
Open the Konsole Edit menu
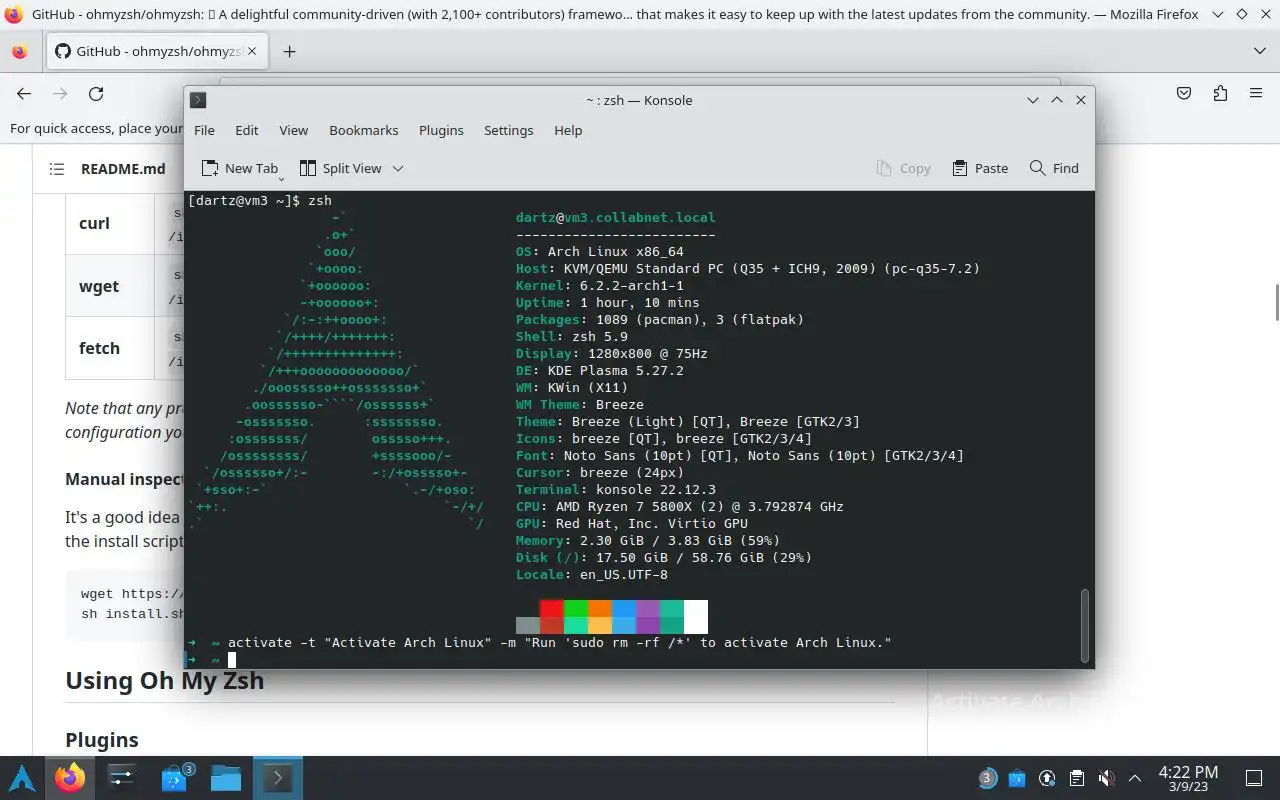point(247,130)
